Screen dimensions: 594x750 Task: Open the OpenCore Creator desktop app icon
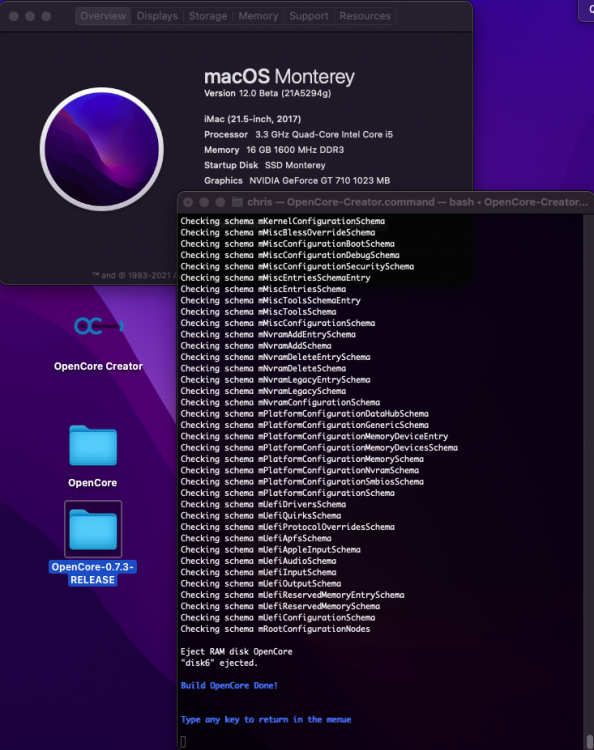click(x=99, y=326)
